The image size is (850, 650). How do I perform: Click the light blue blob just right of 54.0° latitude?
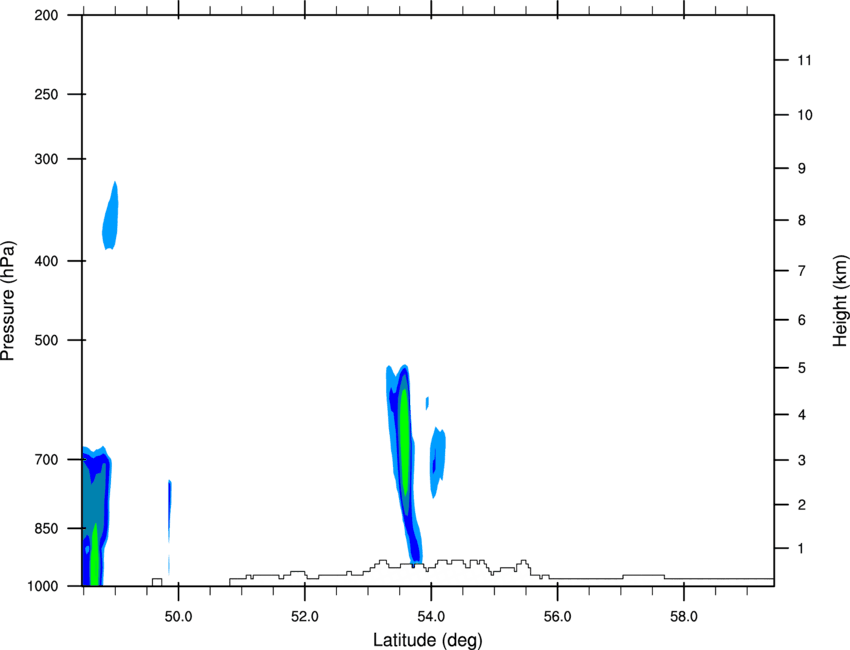click(437, 461)
